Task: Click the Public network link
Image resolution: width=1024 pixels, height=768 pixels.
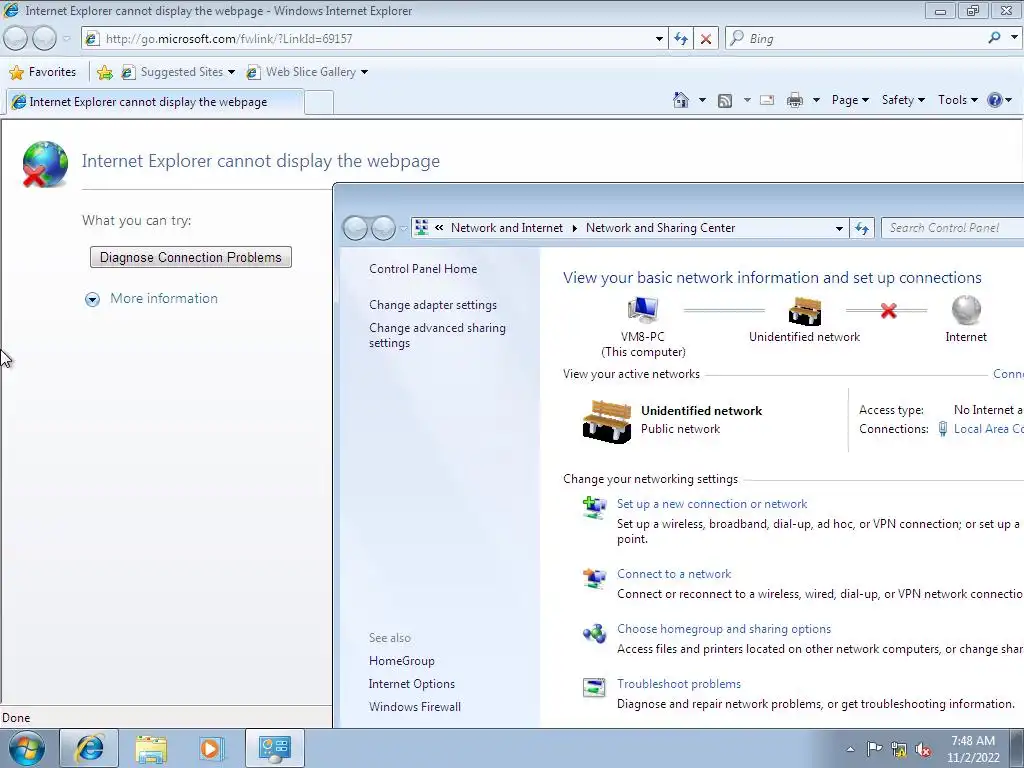Action: pos(680,429)
